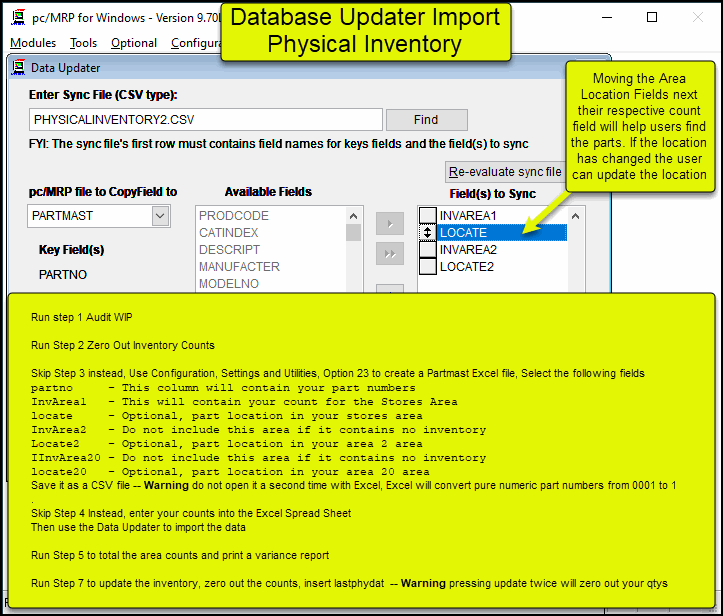
Task: Select MANUFACTER in Available Fields
Action: (239, 267)
